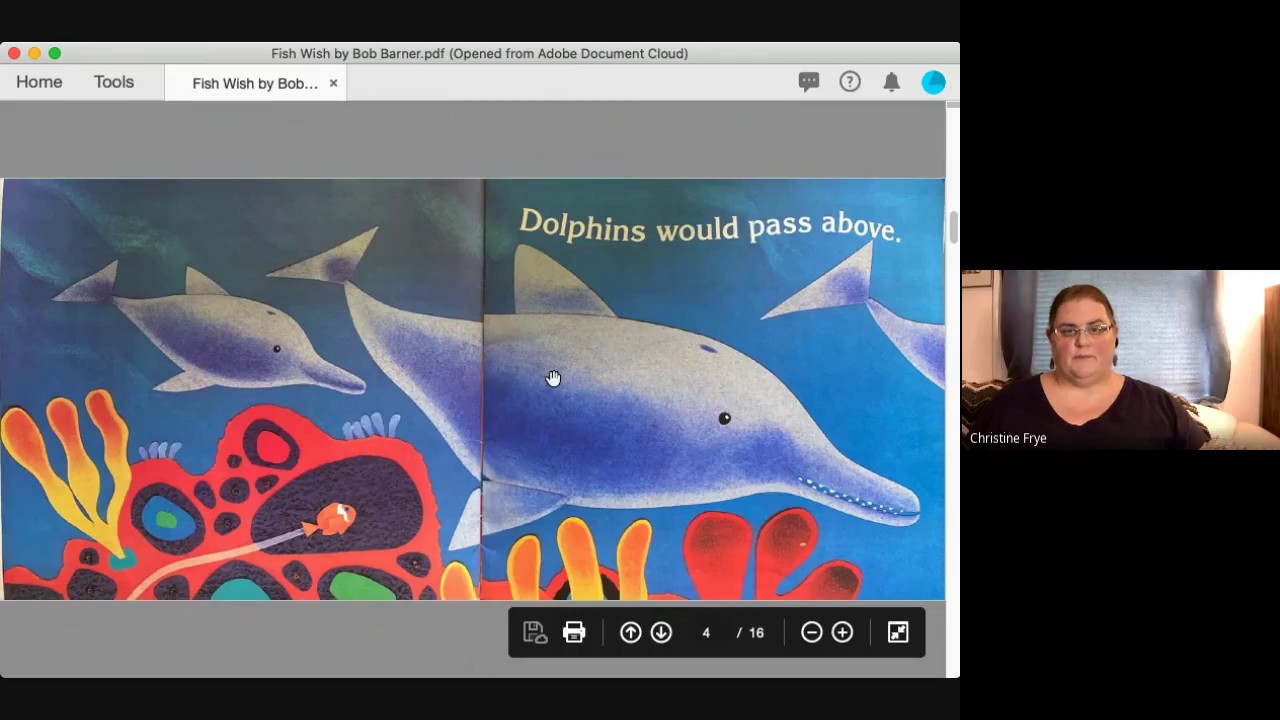Click the '/ 16' total page count
The height and width of the screenshot is (720, 1280).
750,632
